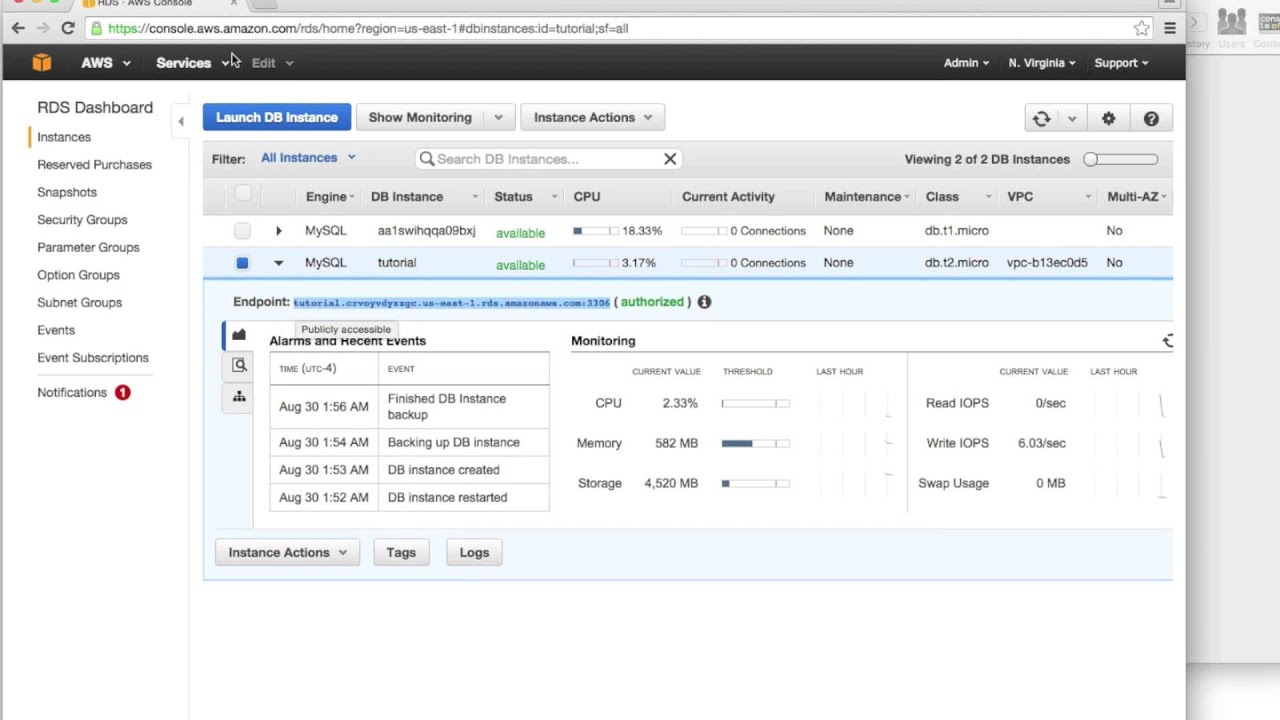Open Security Groups in the sidebar
The width and height of the screenshot is (1280, 720).
[x=82, y=220]
